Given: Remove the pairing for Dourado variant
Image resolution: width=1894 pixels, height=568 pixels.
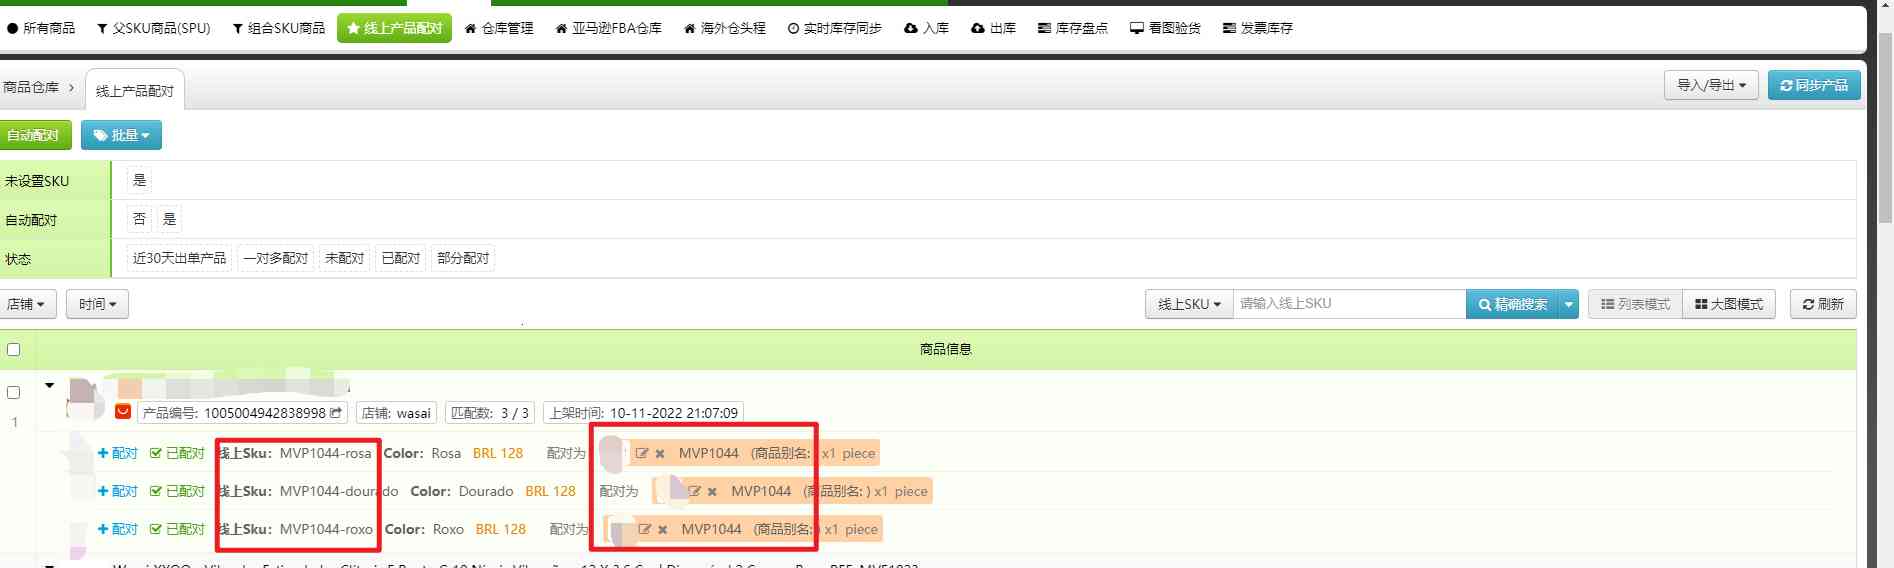Looking at the screenshot, I should [712, 492].
